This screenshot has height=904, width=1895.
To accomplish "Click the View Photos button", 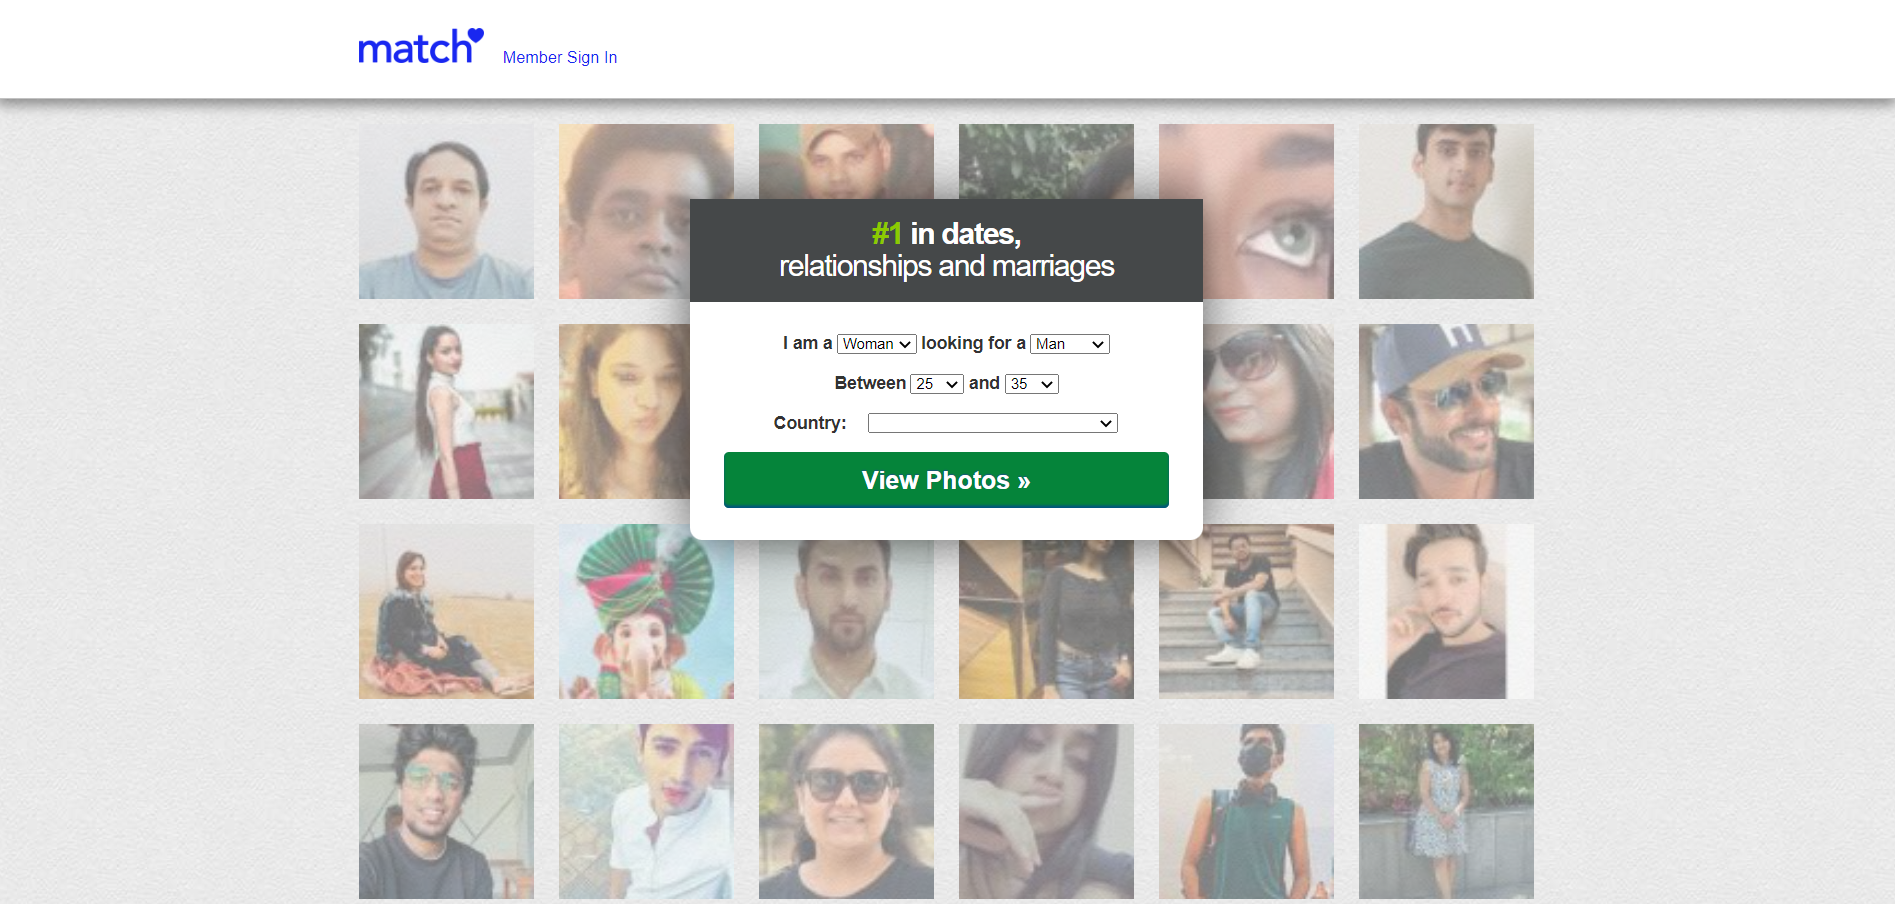I will click(x=946, y=480).
